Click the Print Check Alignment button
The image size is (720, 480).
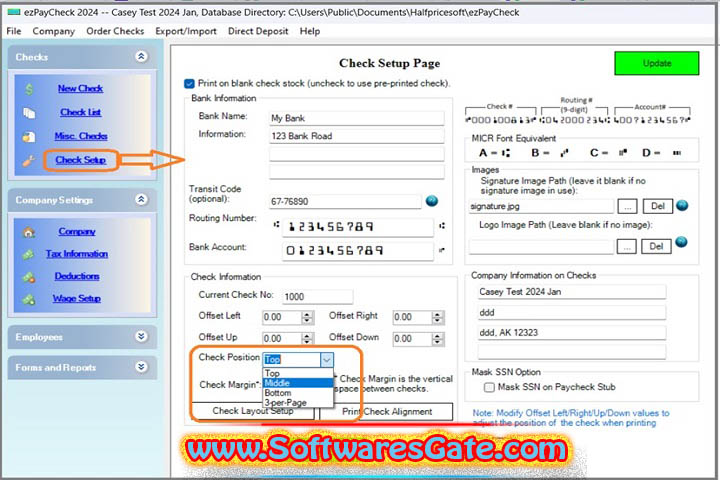click(x=387, y=412)
